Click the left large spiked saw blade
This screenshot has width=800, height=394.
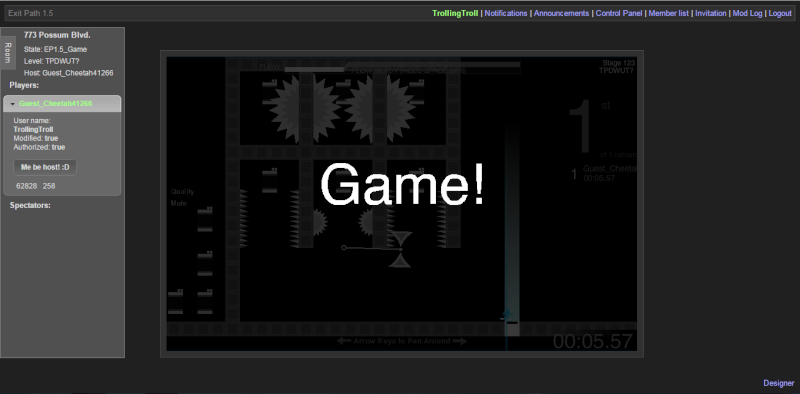click(305, 108)
